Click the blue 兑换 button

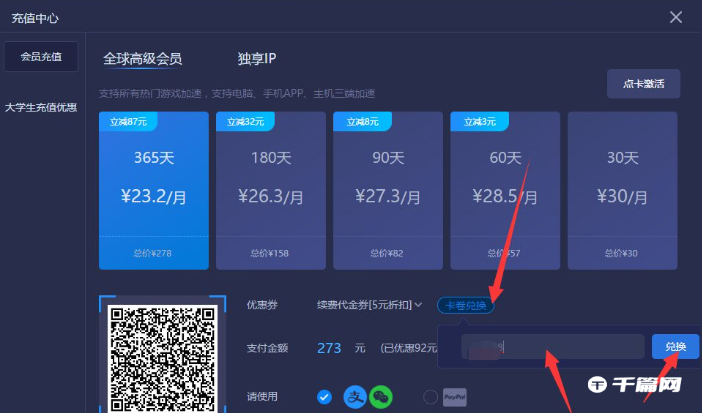(675, 346)
